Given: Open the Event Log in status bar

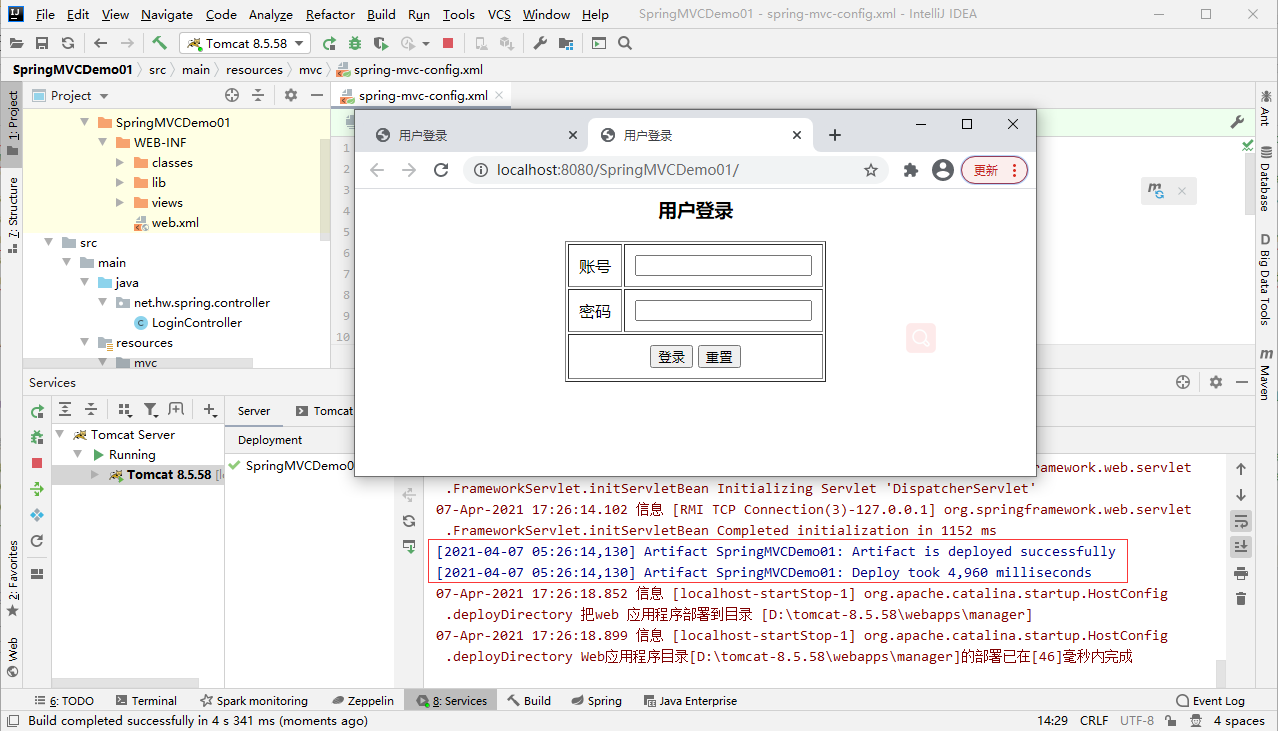Looking at the screenshot, I should [1210, 701].
